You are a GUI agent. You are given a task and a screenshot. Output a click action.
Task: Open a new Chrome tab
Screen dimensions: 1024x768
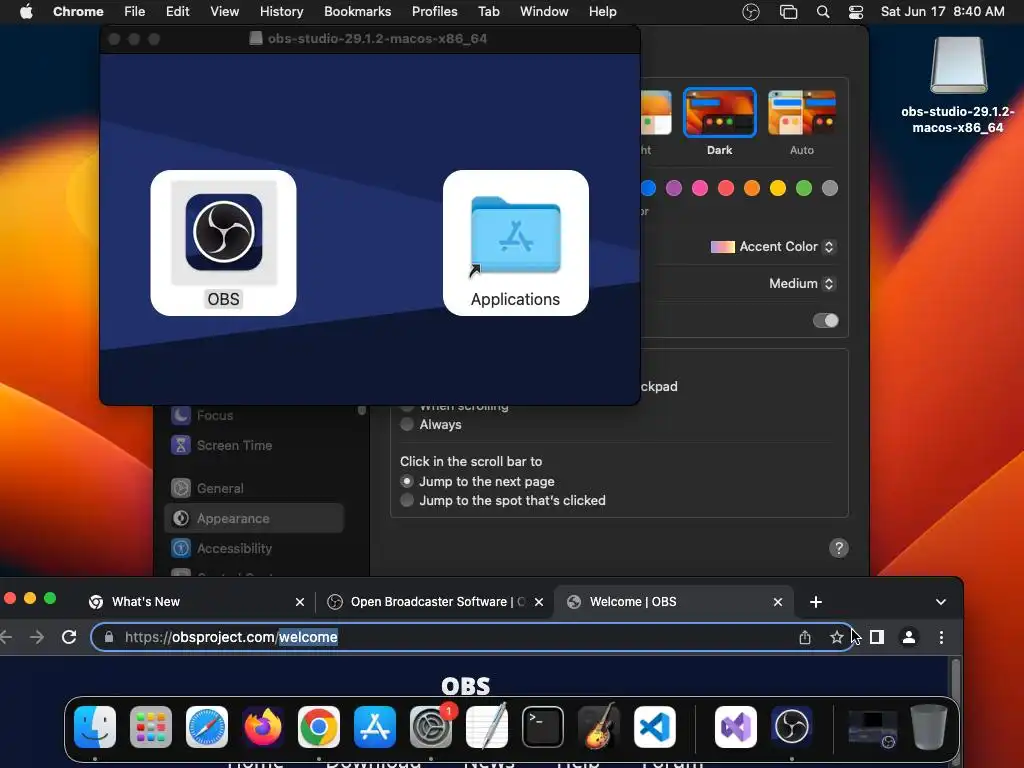(x=816, y=601)
